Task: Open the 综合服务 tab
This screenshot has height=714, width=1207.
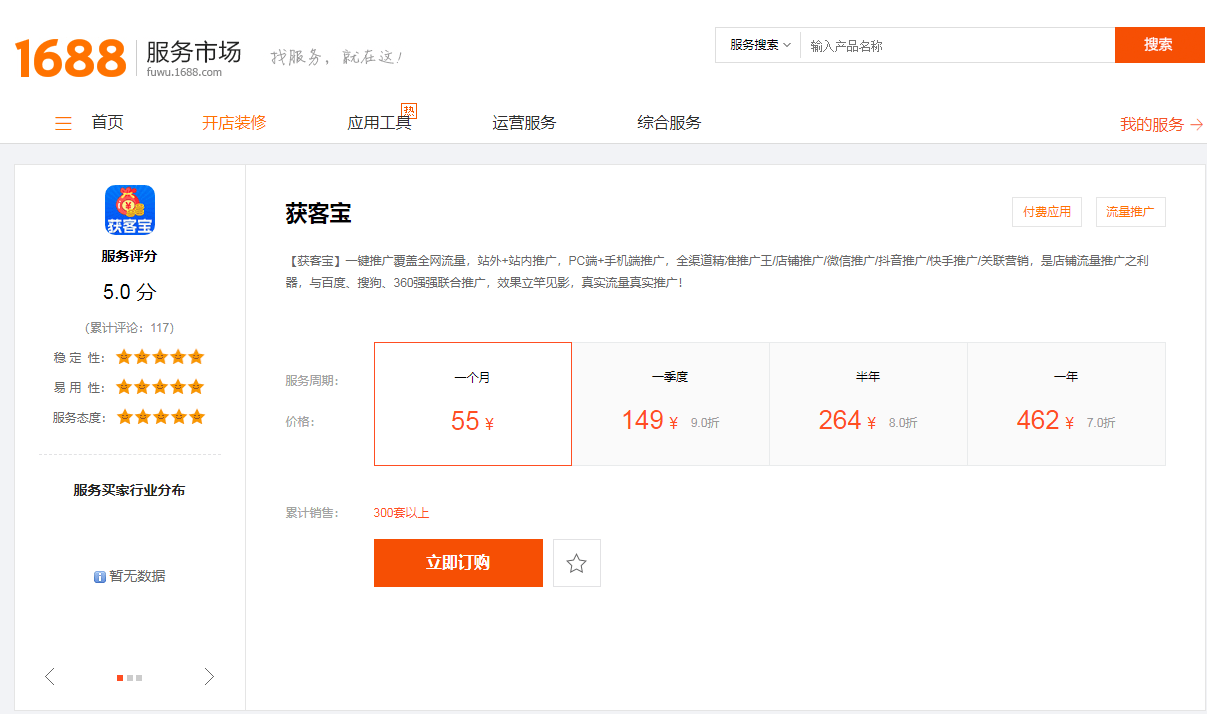Action: point(669,123)
